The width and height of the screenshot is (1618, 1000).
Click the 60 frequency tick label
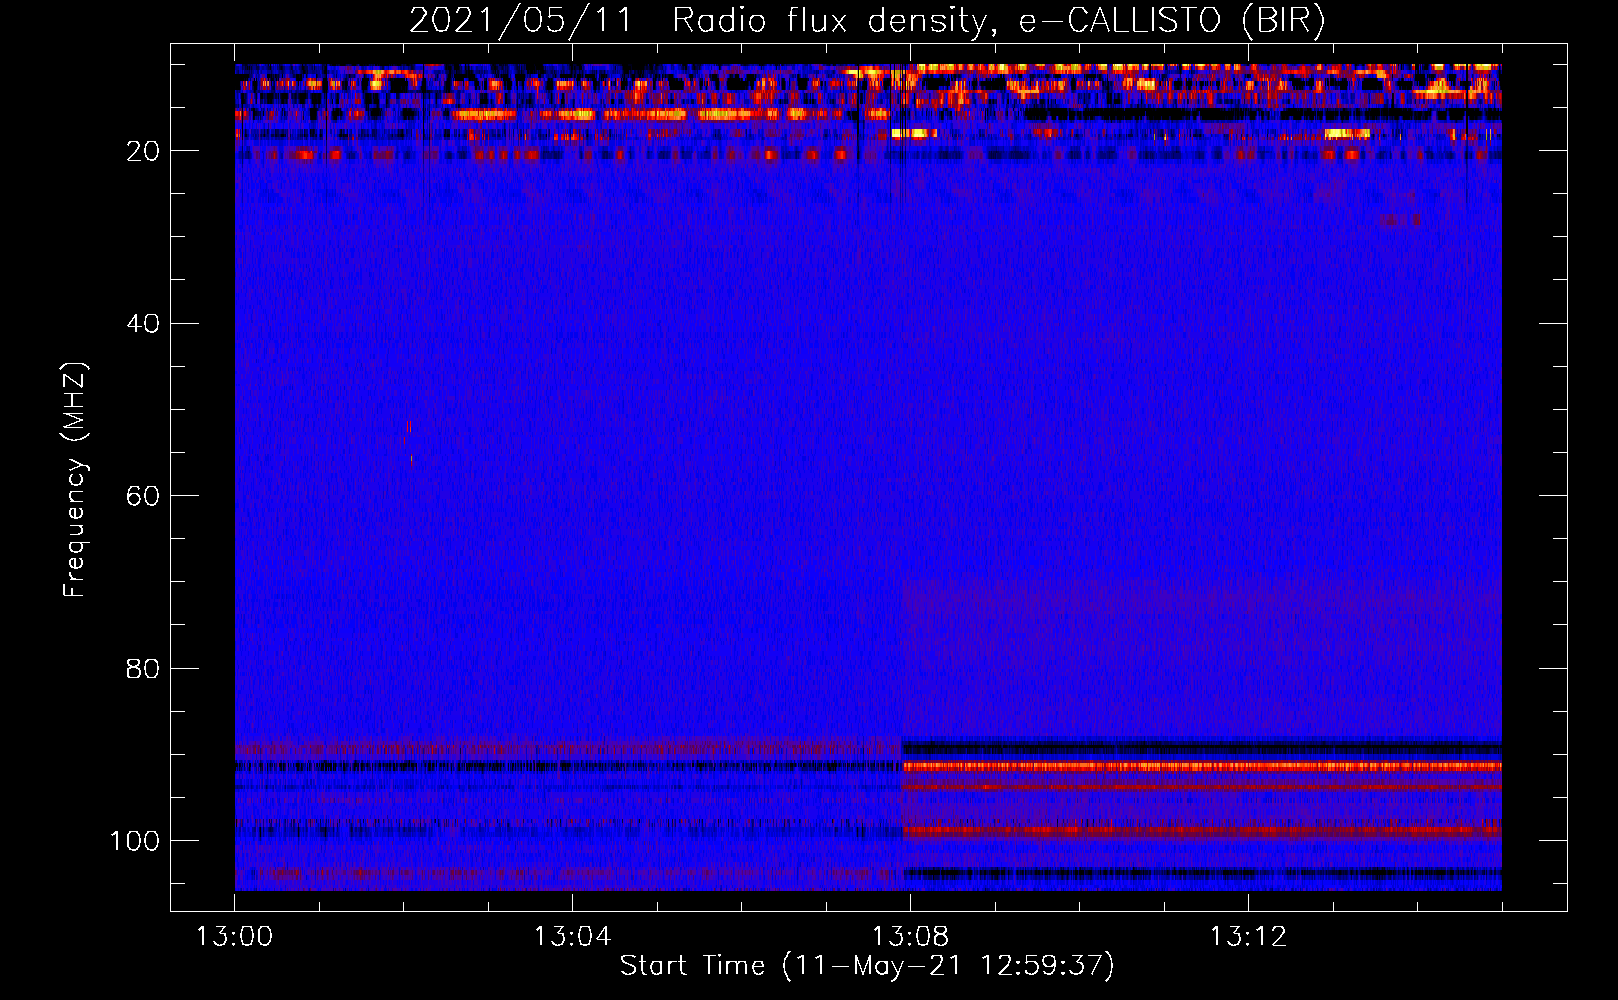(x=143, y=496)
